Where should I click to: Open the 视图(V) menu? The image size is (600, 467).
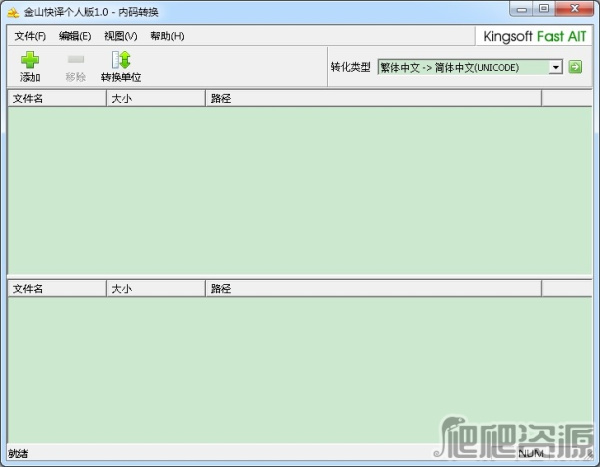tap(121, 36)
